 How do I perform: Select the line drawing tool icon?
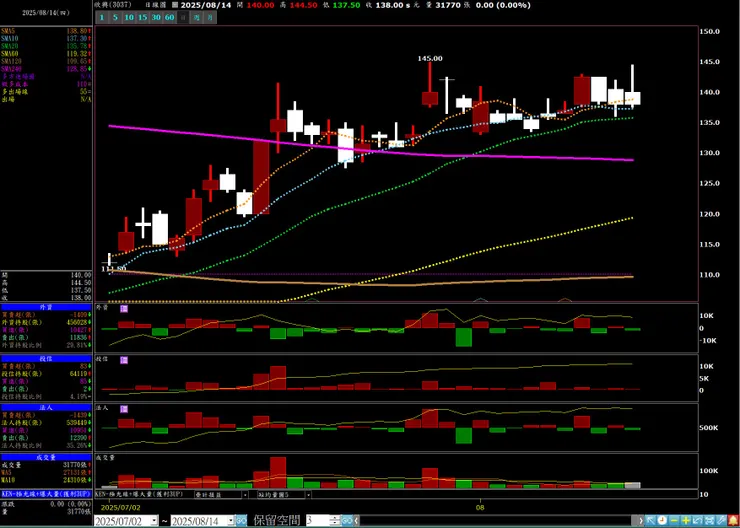click(x=721, y=520)
